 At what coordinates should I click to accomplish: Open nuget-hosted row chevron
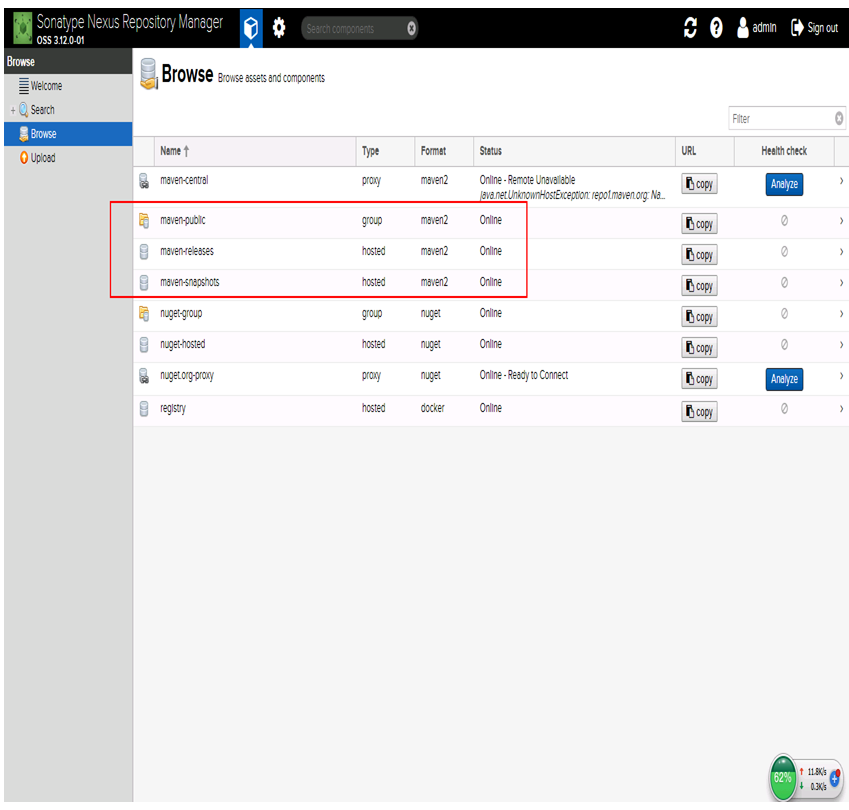pos(841,344)
